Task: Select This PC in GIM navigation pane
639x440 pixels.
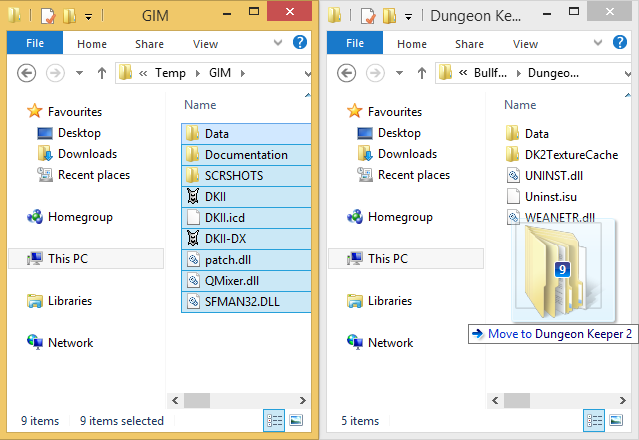Action: (x=67, y=259)
